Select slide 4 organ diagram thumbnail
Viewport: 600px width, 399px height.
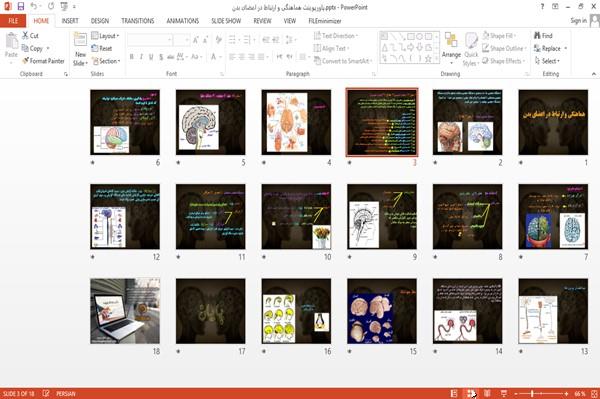pyautogui.click(x=296, y=122)
